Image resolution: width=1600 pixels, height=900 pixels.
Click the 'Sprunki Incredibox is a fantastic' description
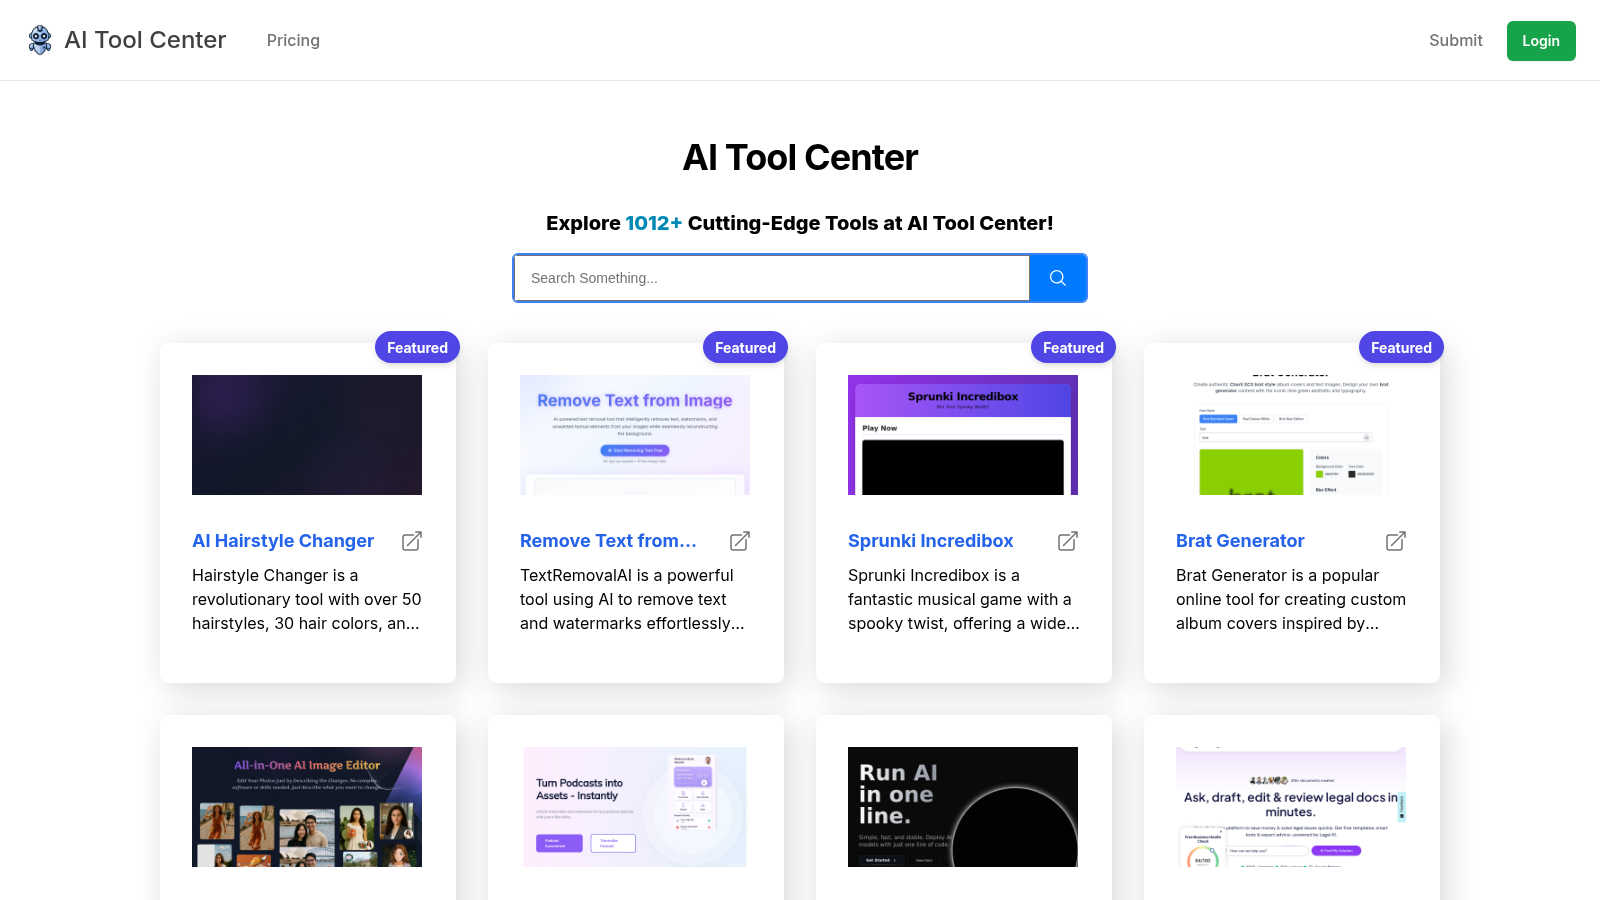pyautogui.click(x=964, y=599)
